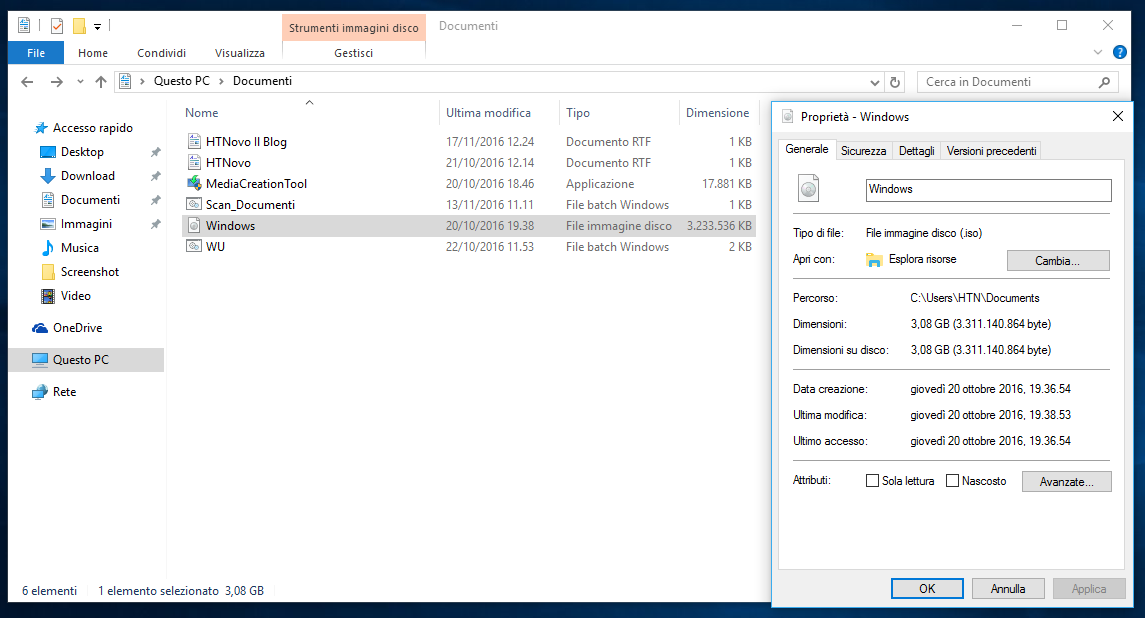Go up one folder level
Viewport: 1145px width, 618px height.
(x=101, y=82)
